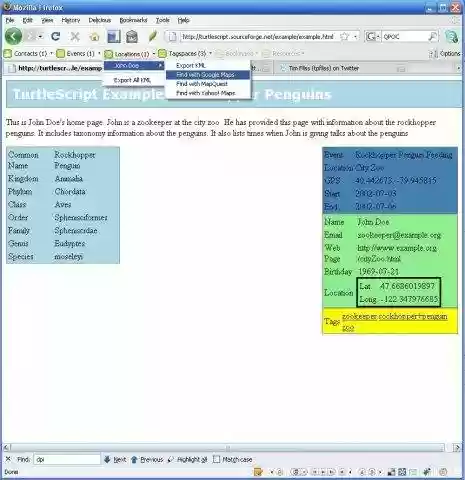Click the green Back navigation button
The image size is (465, 480).
coord(13,36)
